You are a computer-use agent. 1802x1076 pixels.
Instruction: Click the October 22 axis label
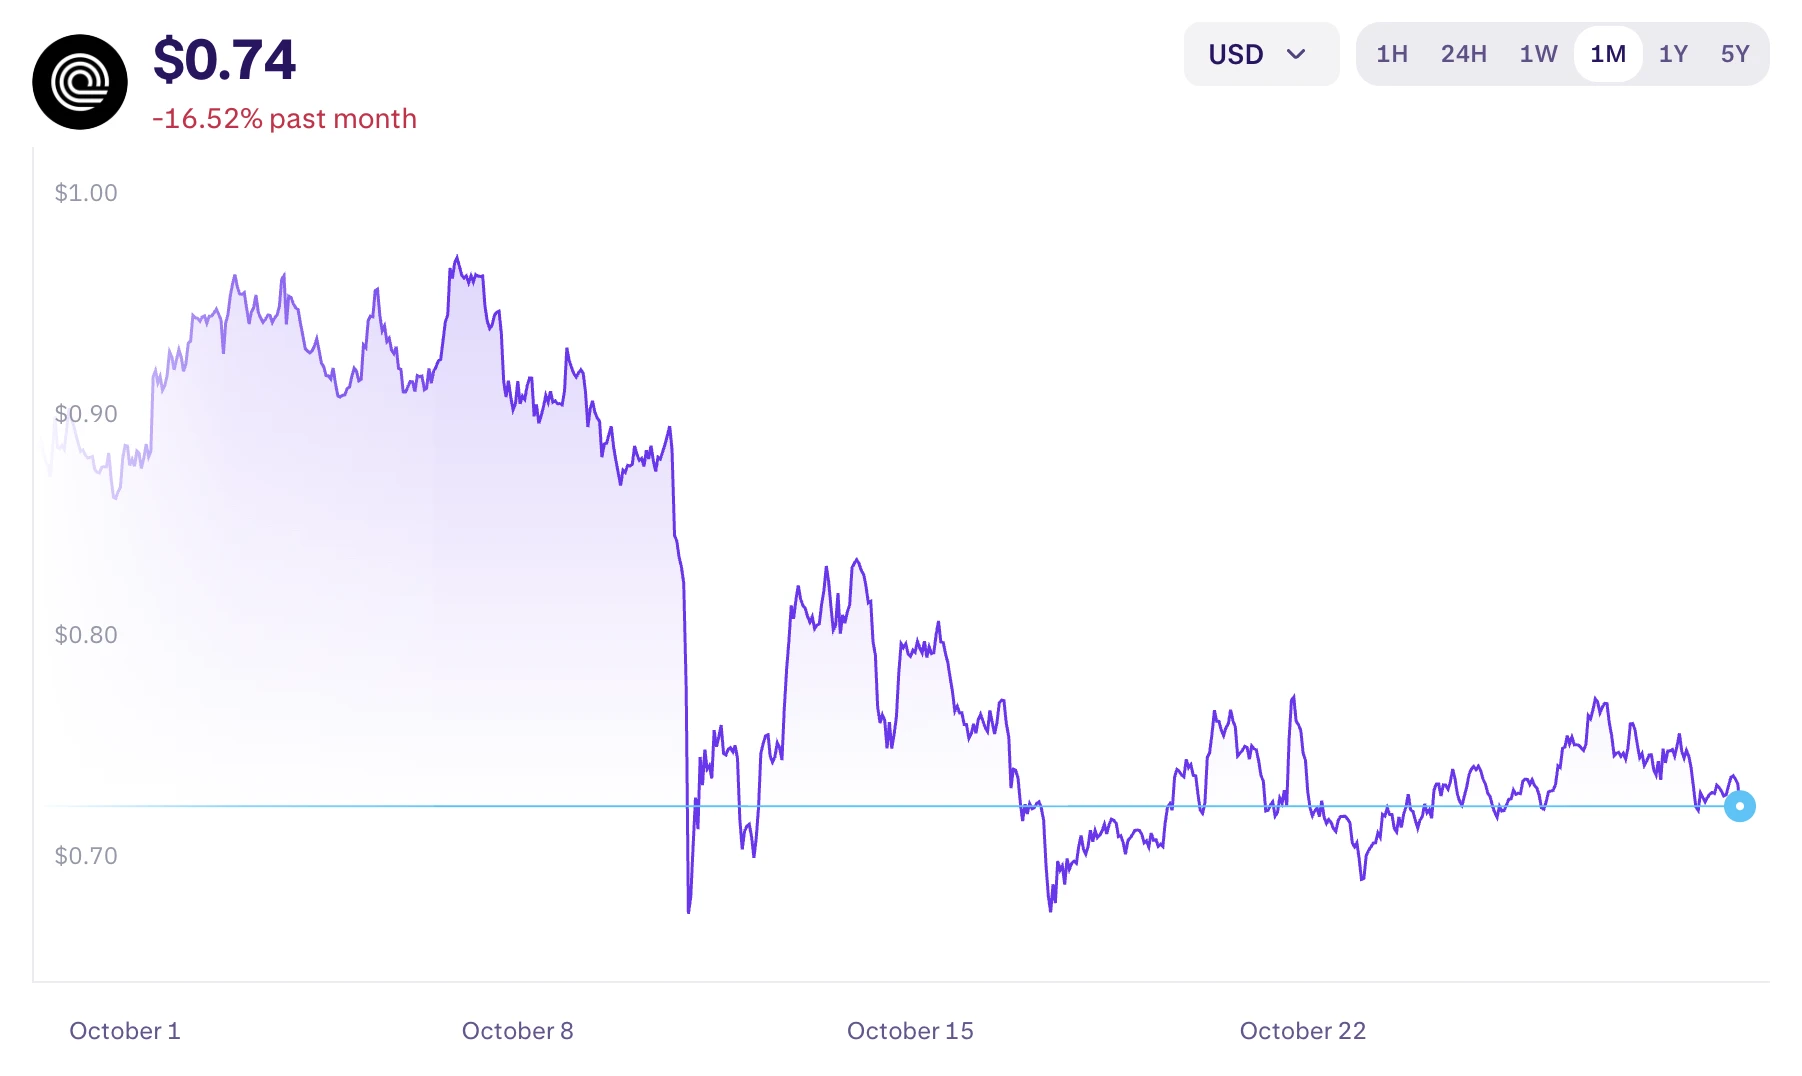pos(1302,1031)
